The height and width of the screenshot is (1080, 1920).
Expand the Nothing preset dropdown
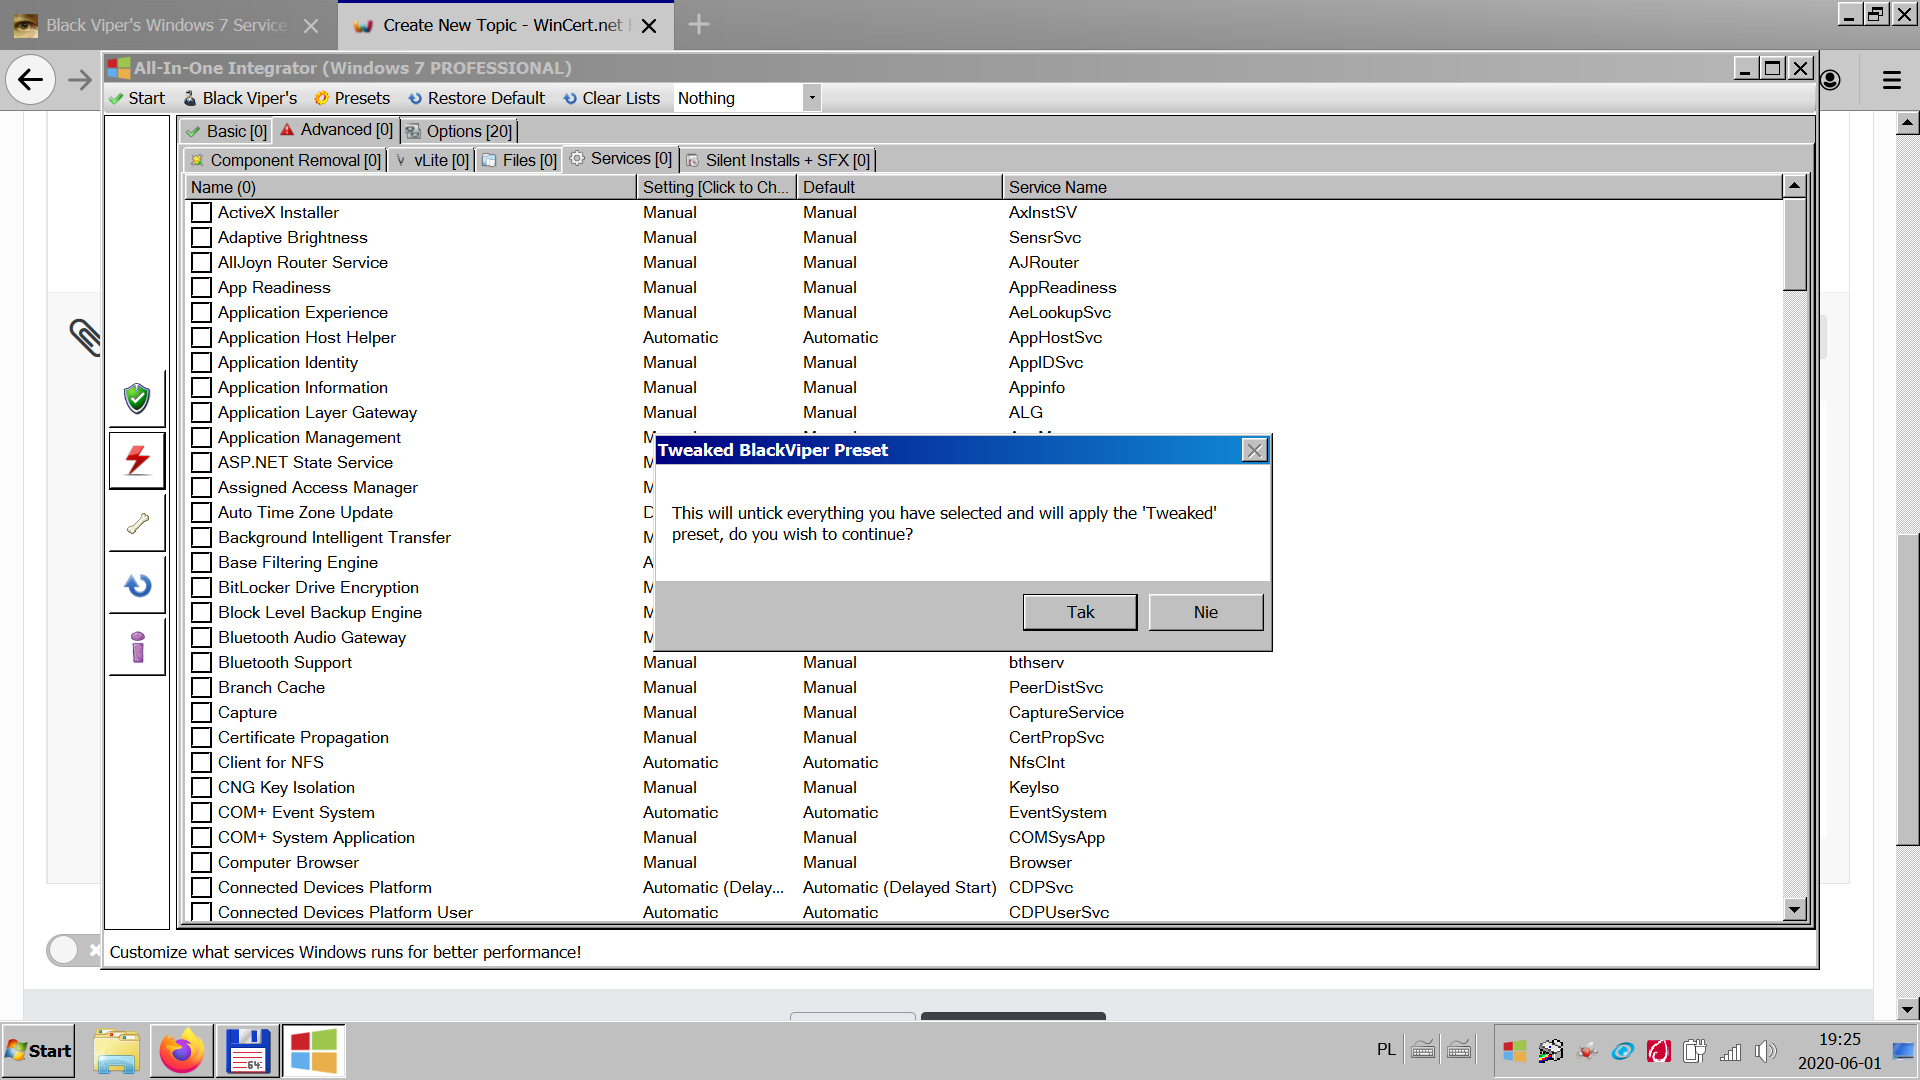811,98
